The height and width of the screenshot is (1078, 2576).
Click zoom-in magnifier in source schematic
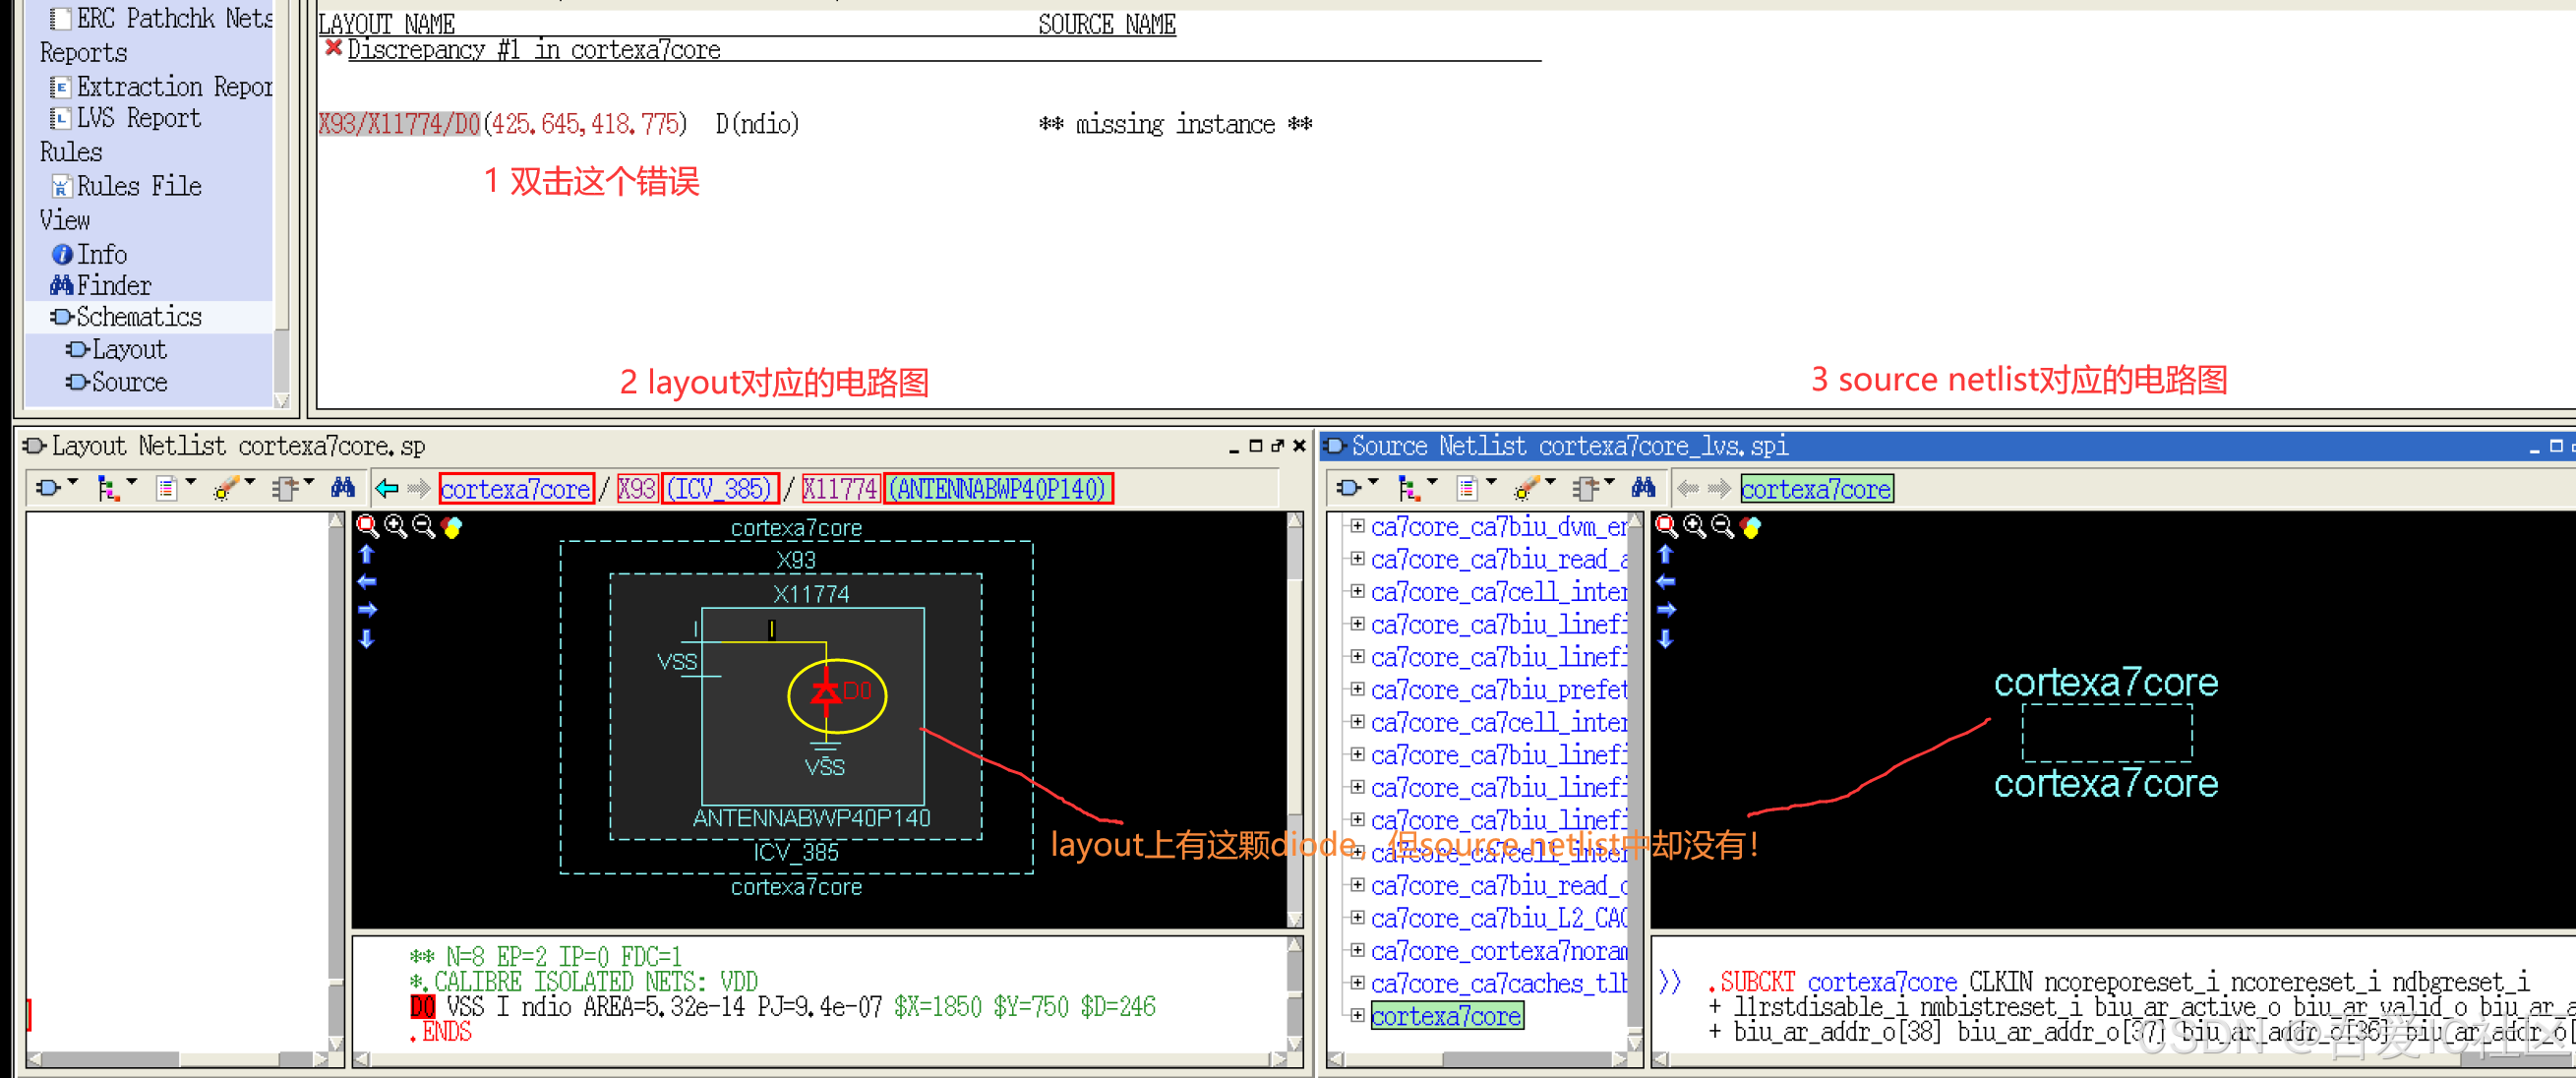click(1694, 526)
